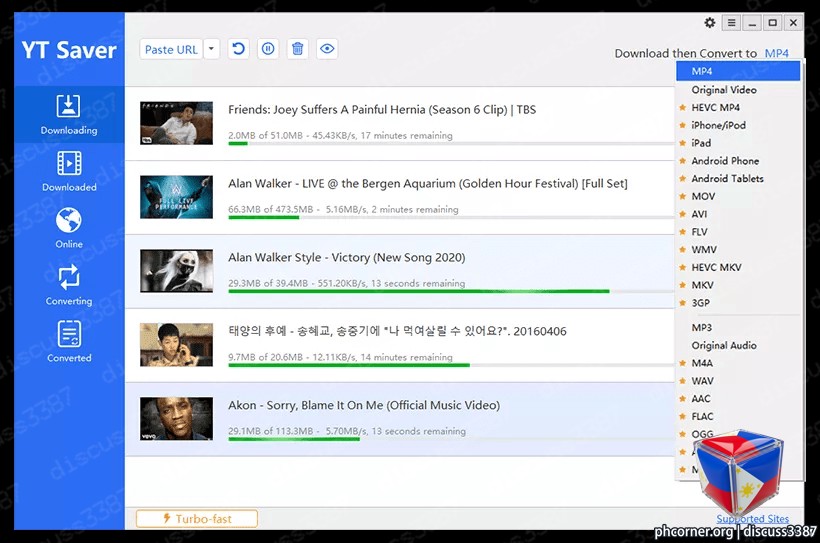Viewport: 820px width, 543px height.
Task: Choose AAC audio format
Action: pos(738,399)
